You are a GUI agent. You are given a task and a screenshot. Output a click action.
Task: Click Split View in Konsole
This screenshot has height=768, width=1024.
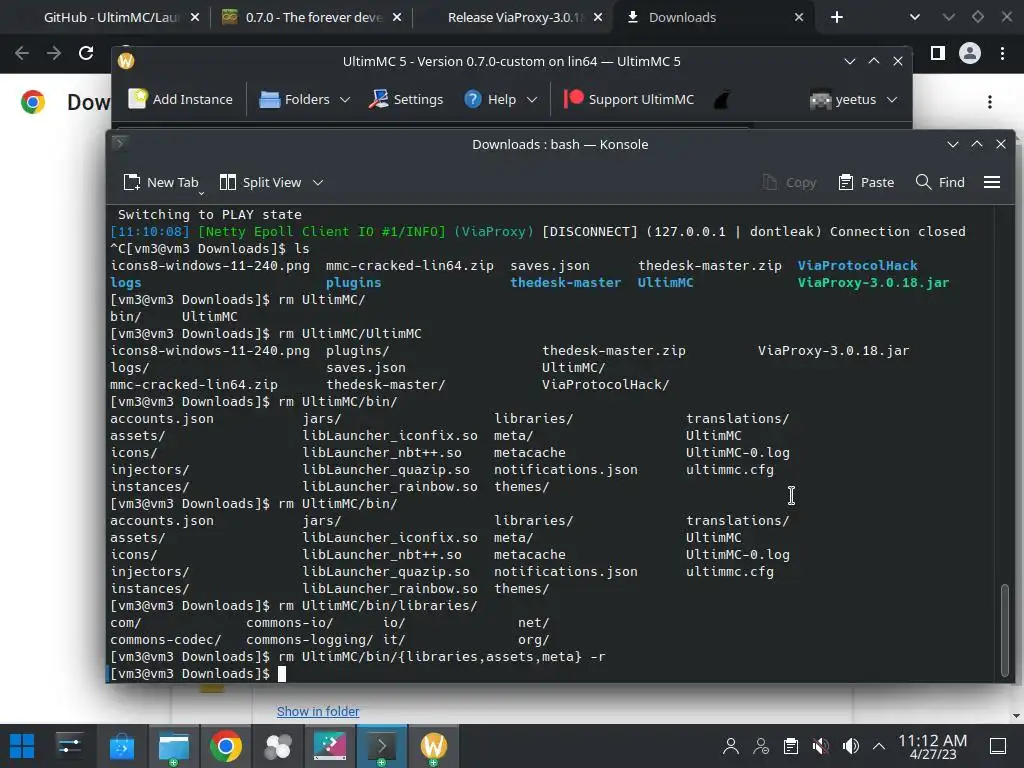[x=261, y=182]
